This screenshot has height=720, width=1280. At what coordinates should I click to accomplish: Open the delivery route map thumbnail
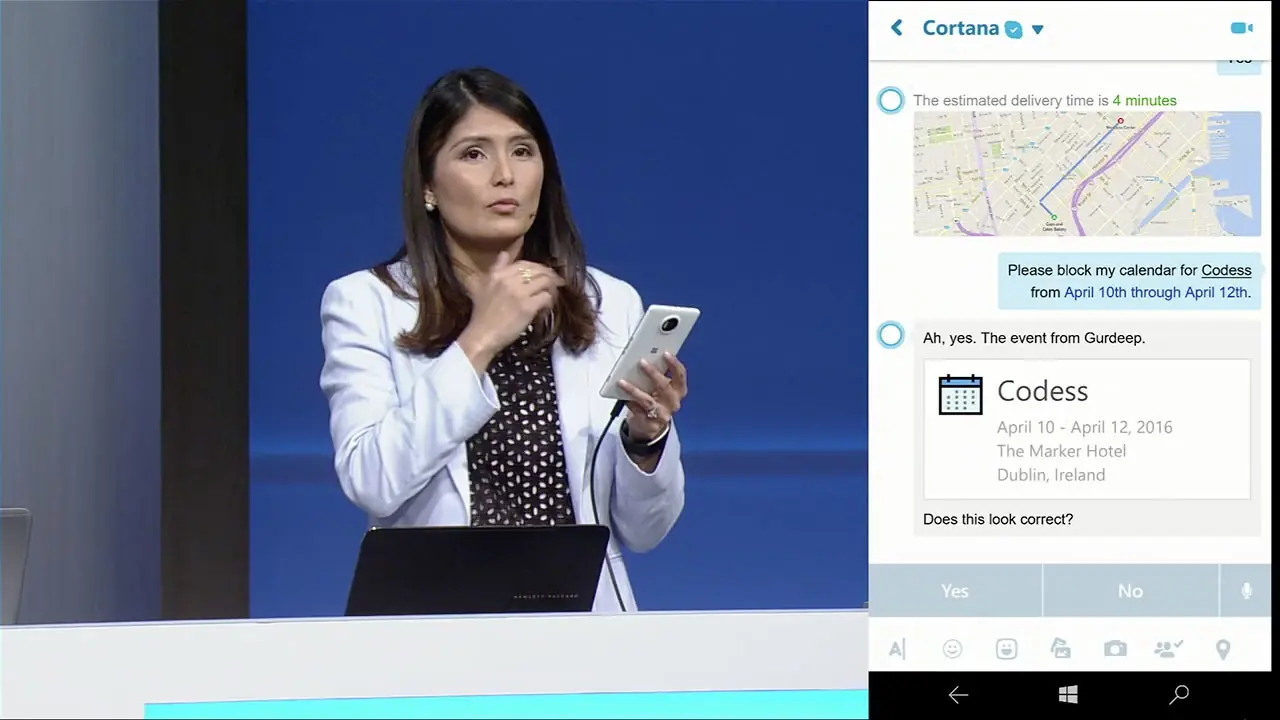coord(1087,173)
